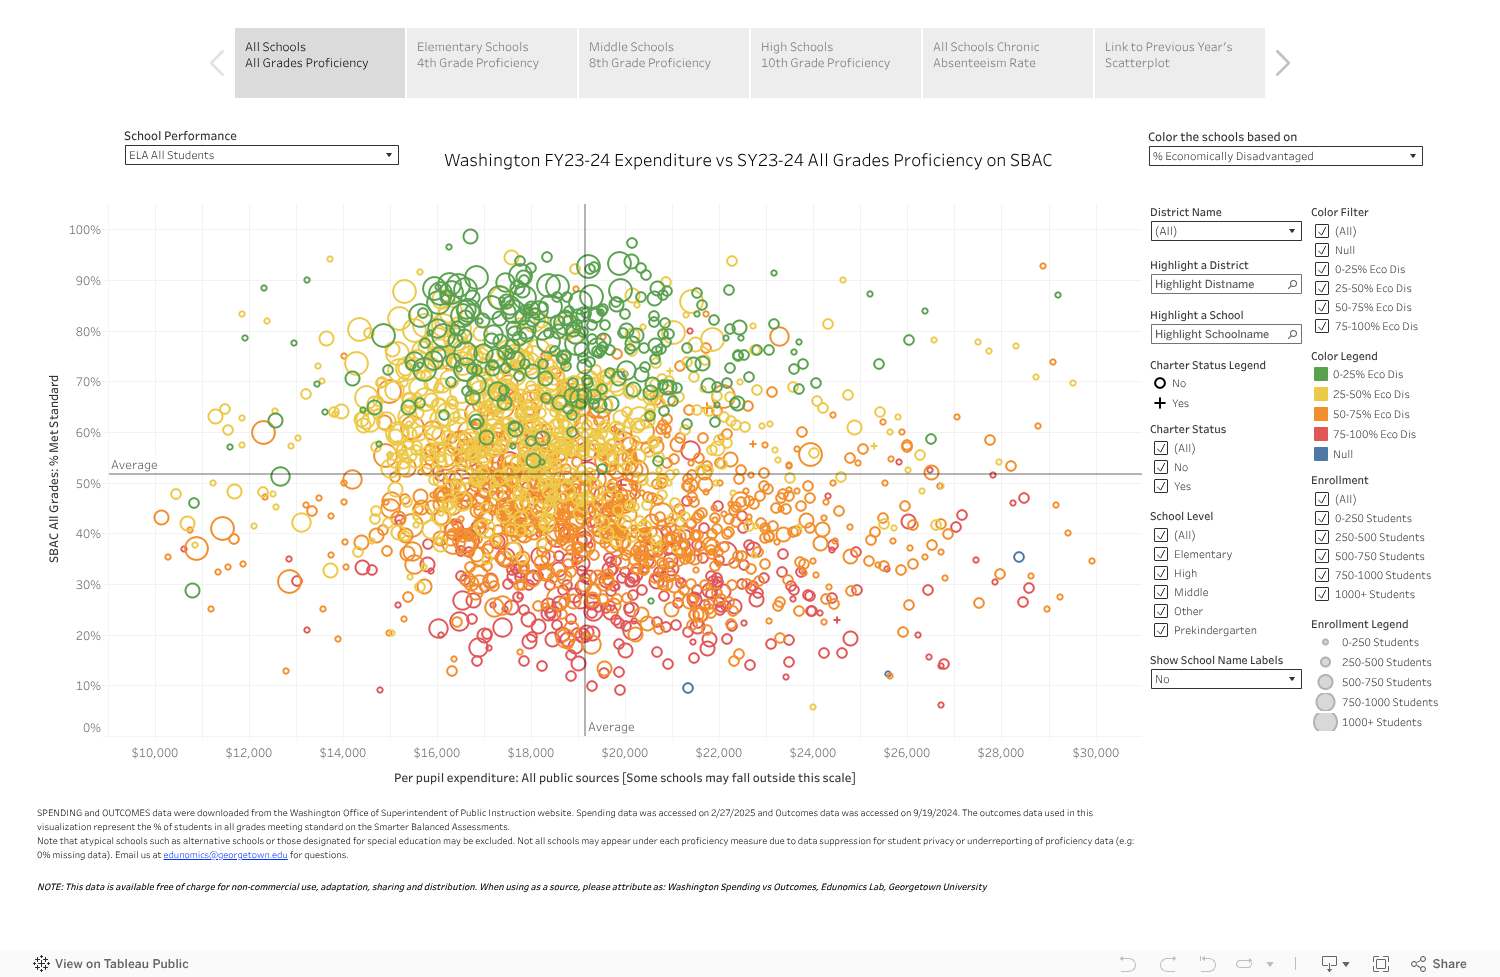
Task: Toggle the Elementary school level checkbox
Action: point(1161,554)
